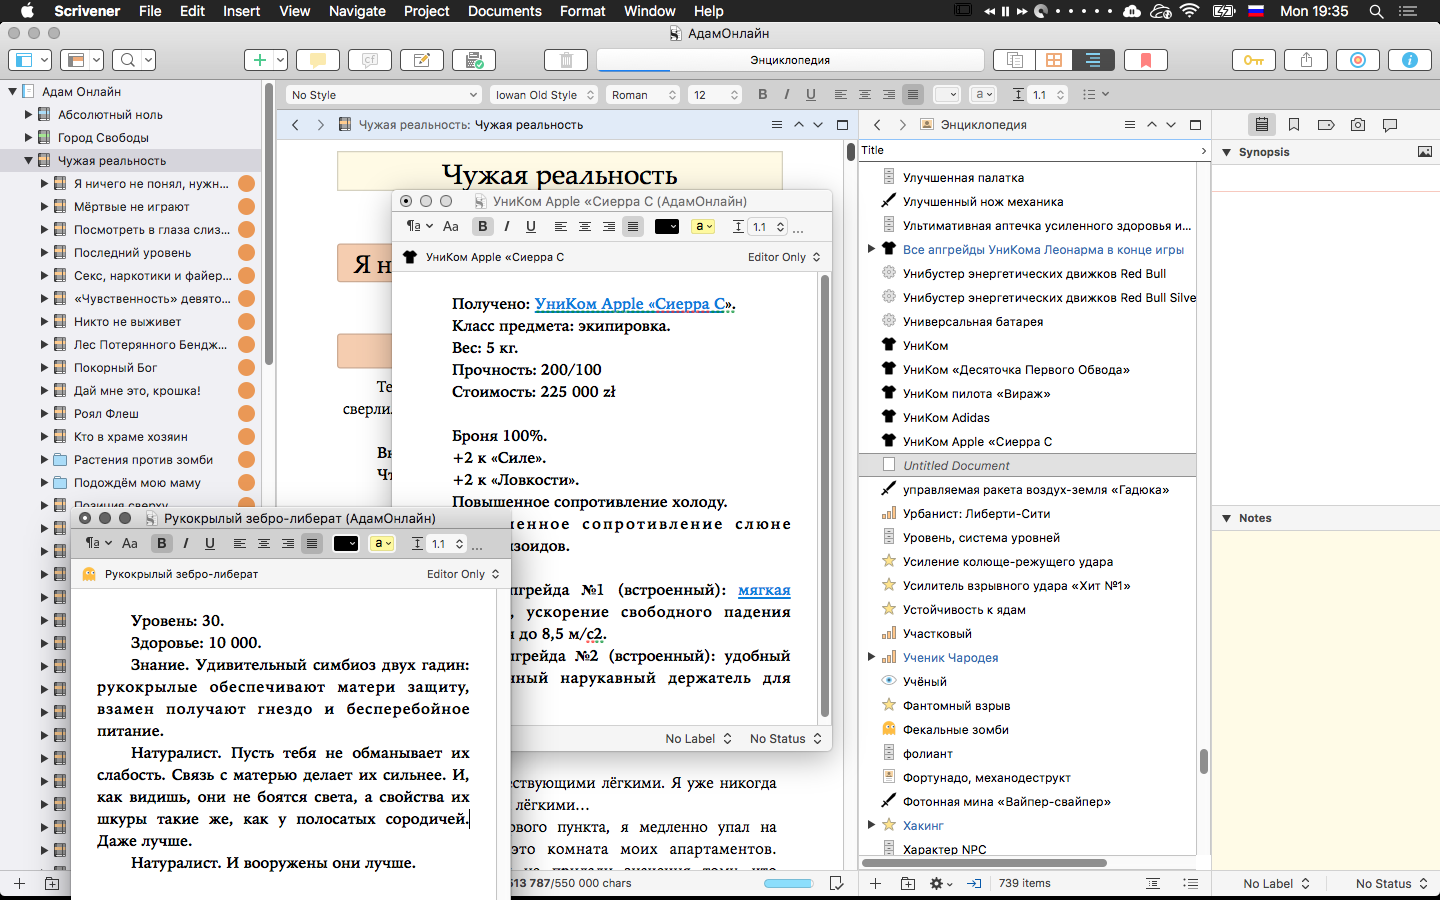Screen dimensions: 1440x900
Task: Open the Keywords panel with key icon
Action: [1253, 60]
